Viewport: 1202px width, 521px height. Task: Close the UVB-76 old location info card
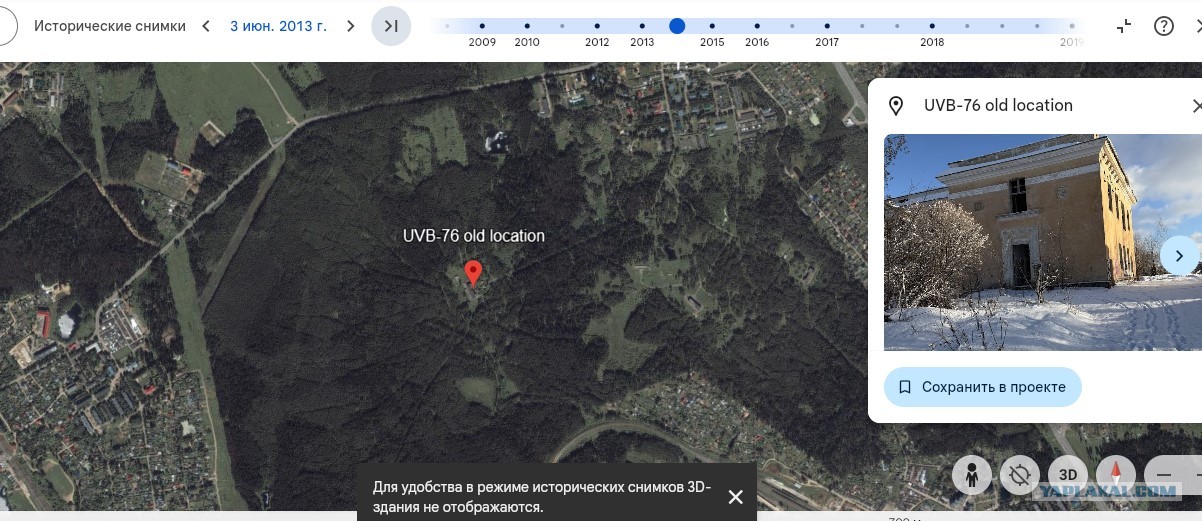1197,105
